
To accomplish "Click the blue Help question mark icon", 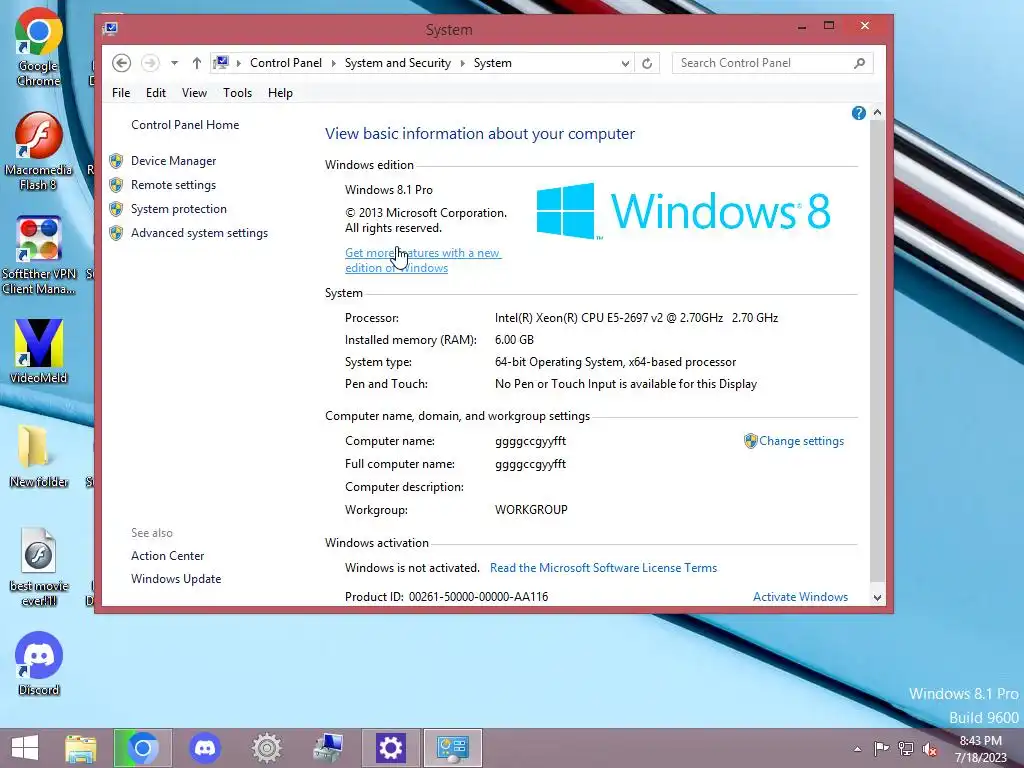I will (x=859, y=113).
